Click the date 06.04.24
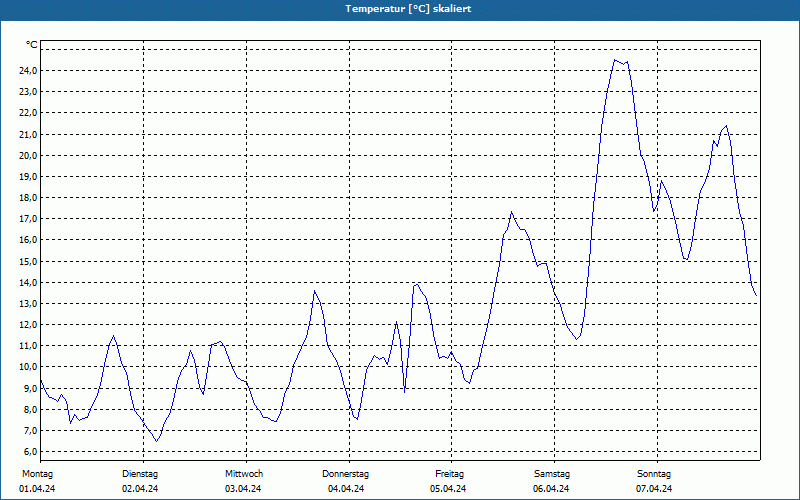The width and height of the screenshot is (800, 500). pyautogui.click(x=551, y=489)
